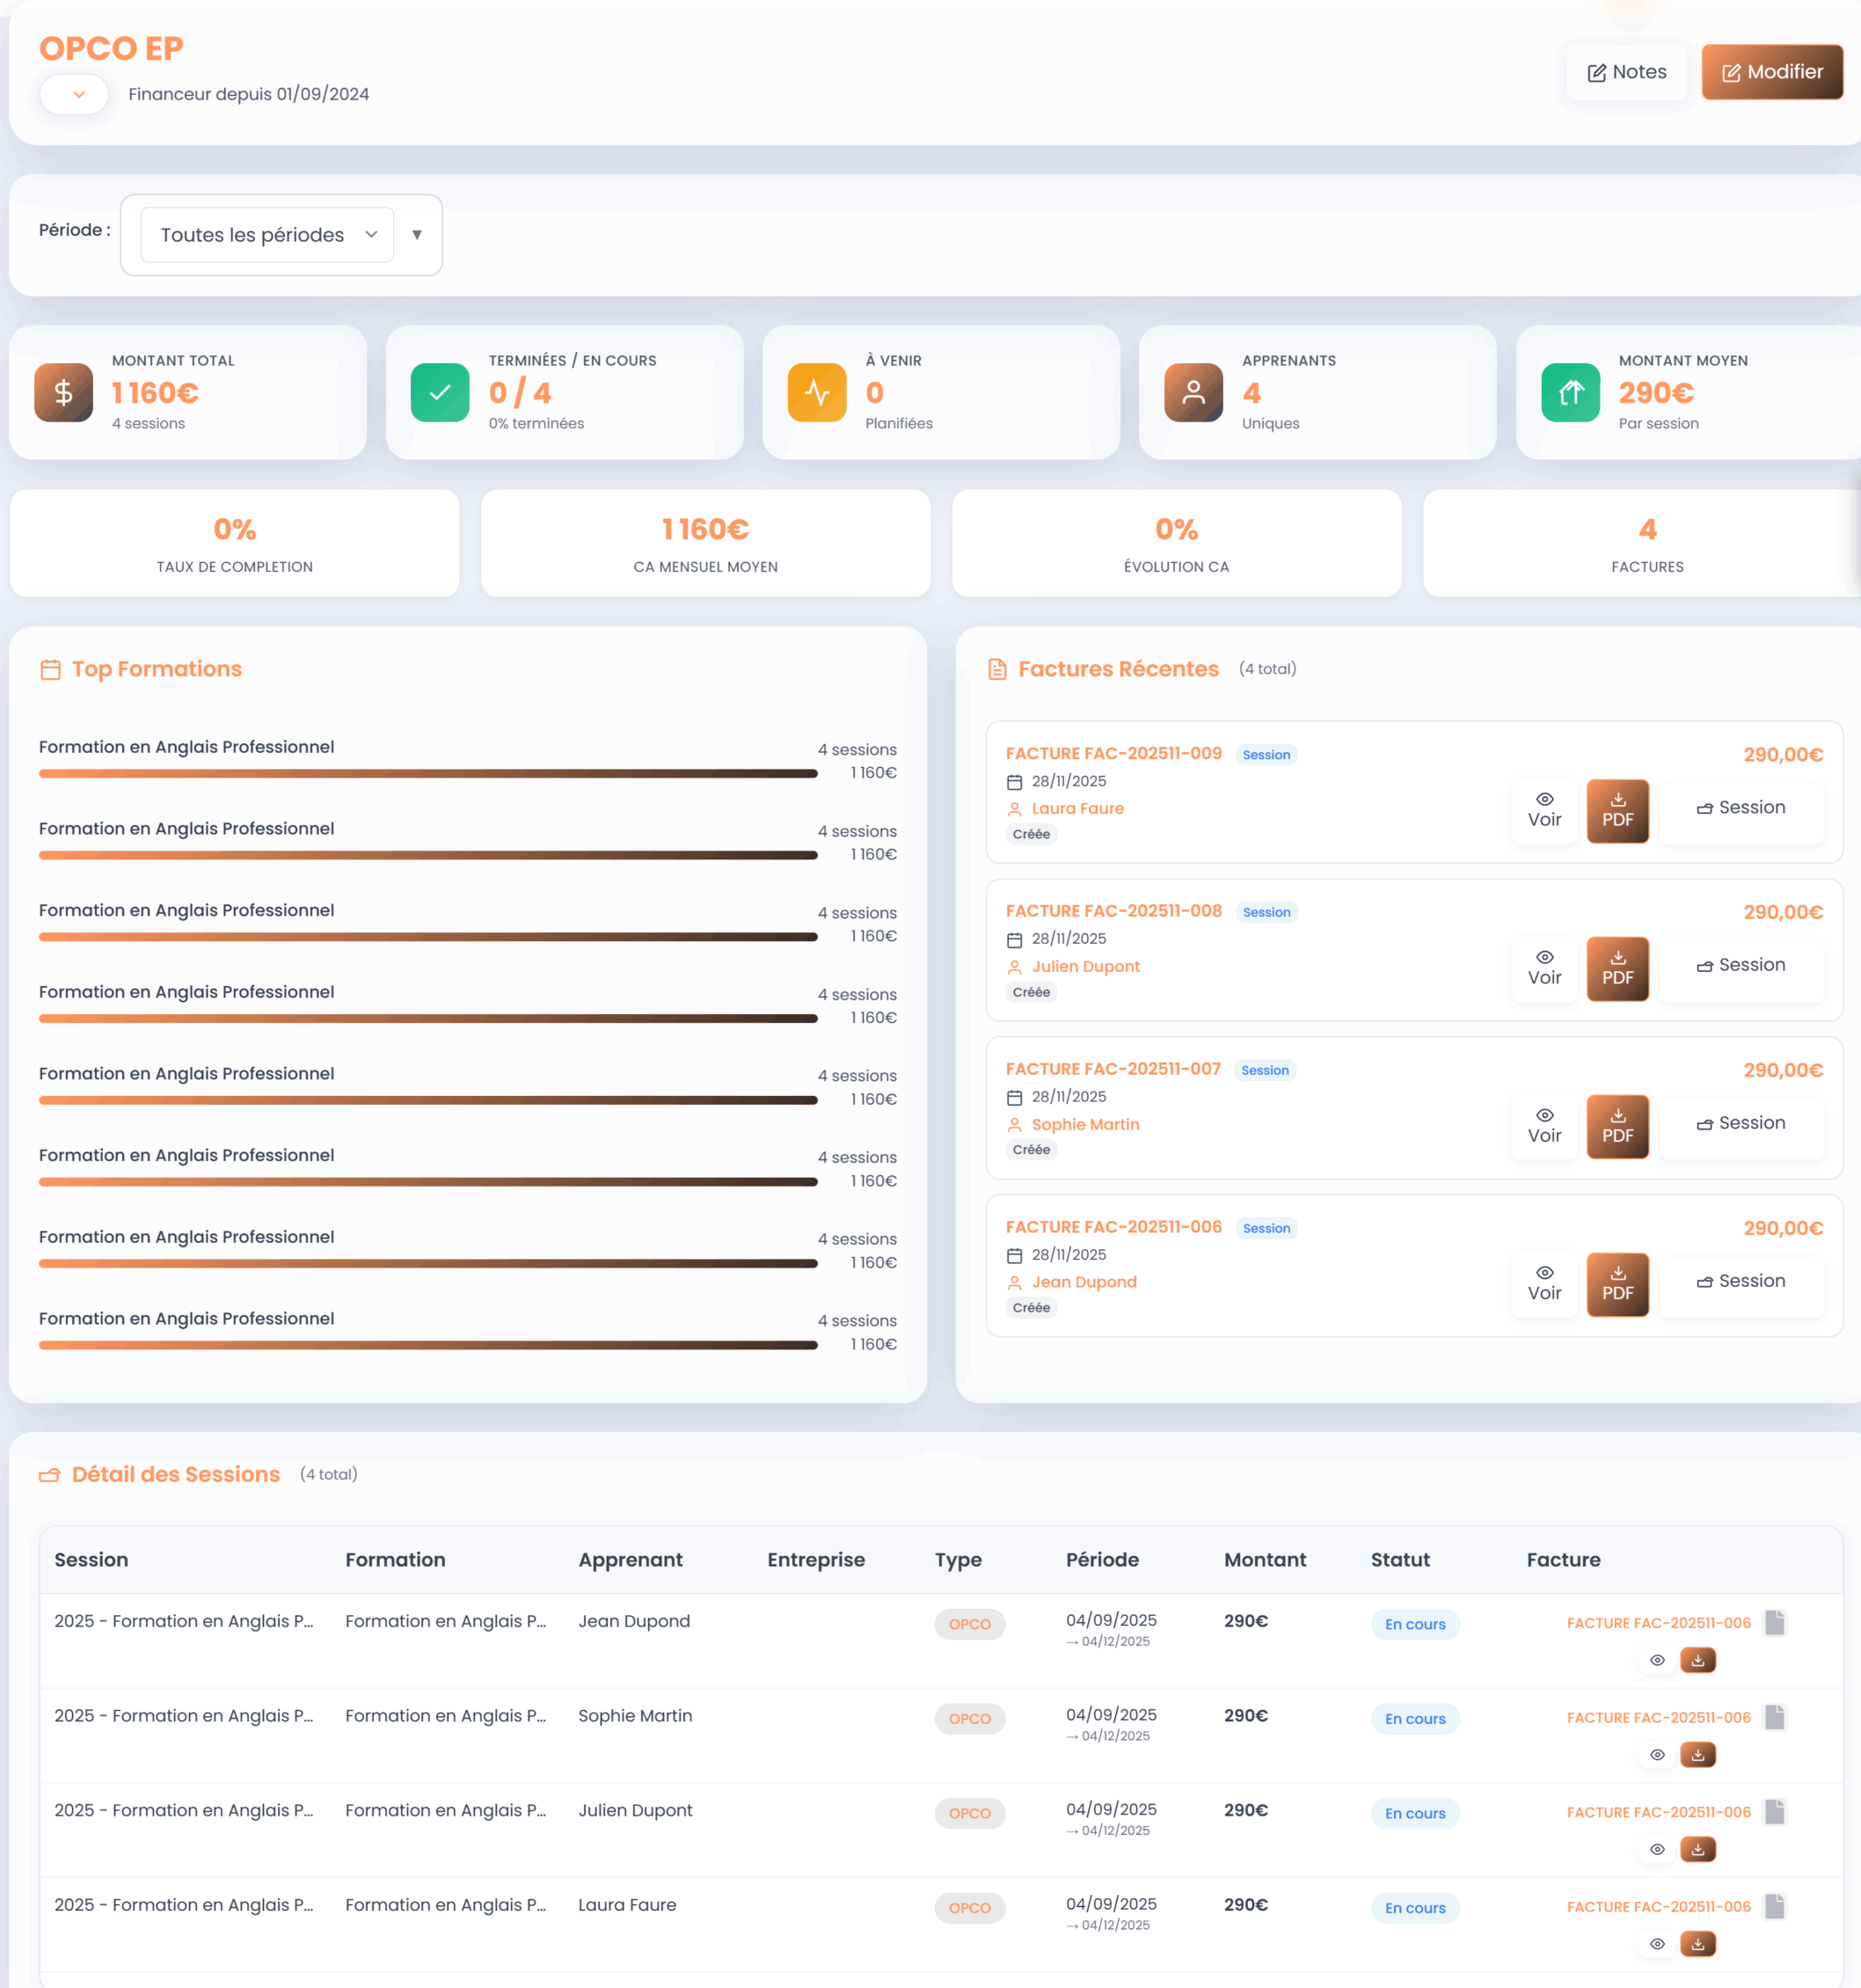The height and width of the screenshot is (1988, 1861).
Task: Click first Formation en Anglais progress bar
Action: pyautogui.click(x=428, y=773)
